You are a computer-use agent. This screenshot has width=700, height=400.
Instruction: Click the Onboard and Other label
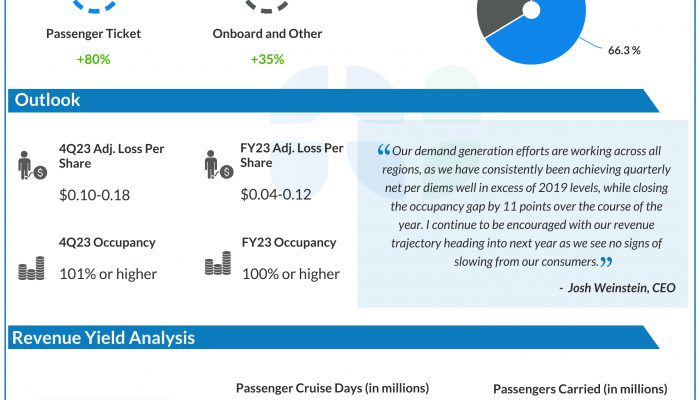[x=267, y=34]
